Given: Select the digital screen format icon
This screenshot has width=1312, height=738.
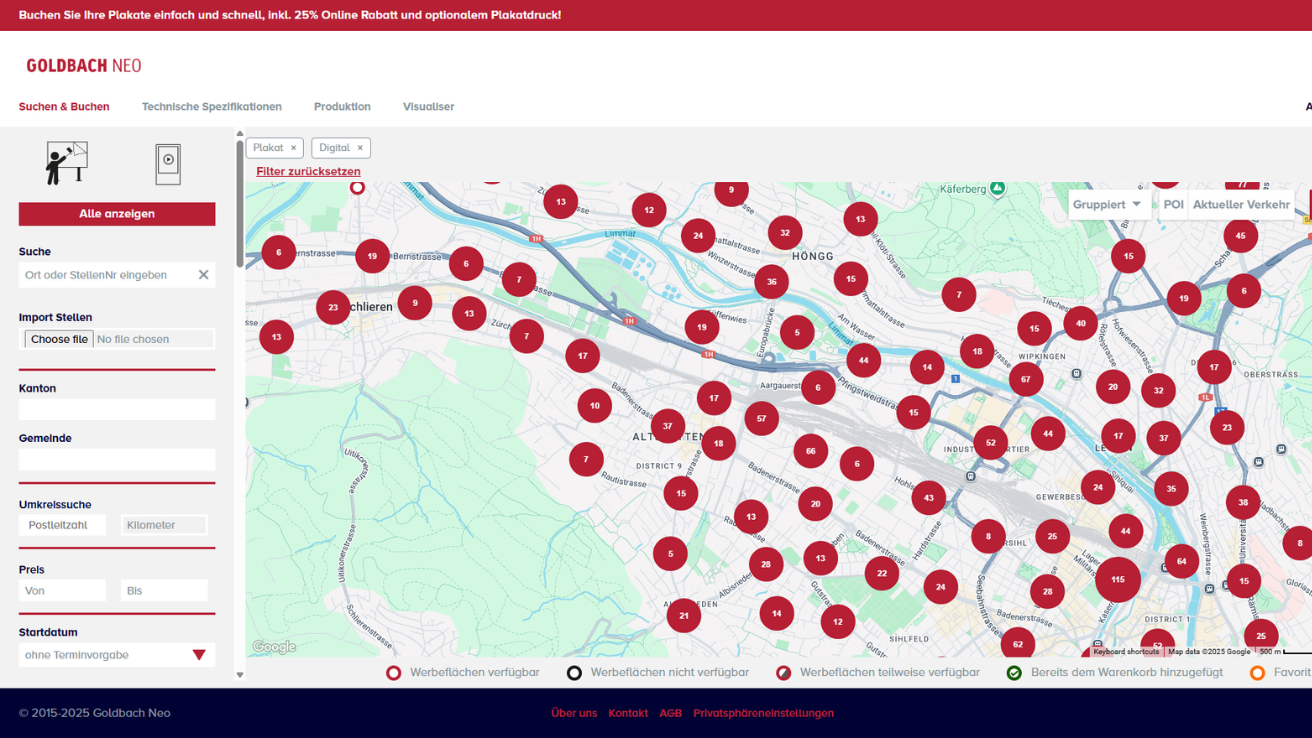Looking at the screenshot, I should coord(168,164).
